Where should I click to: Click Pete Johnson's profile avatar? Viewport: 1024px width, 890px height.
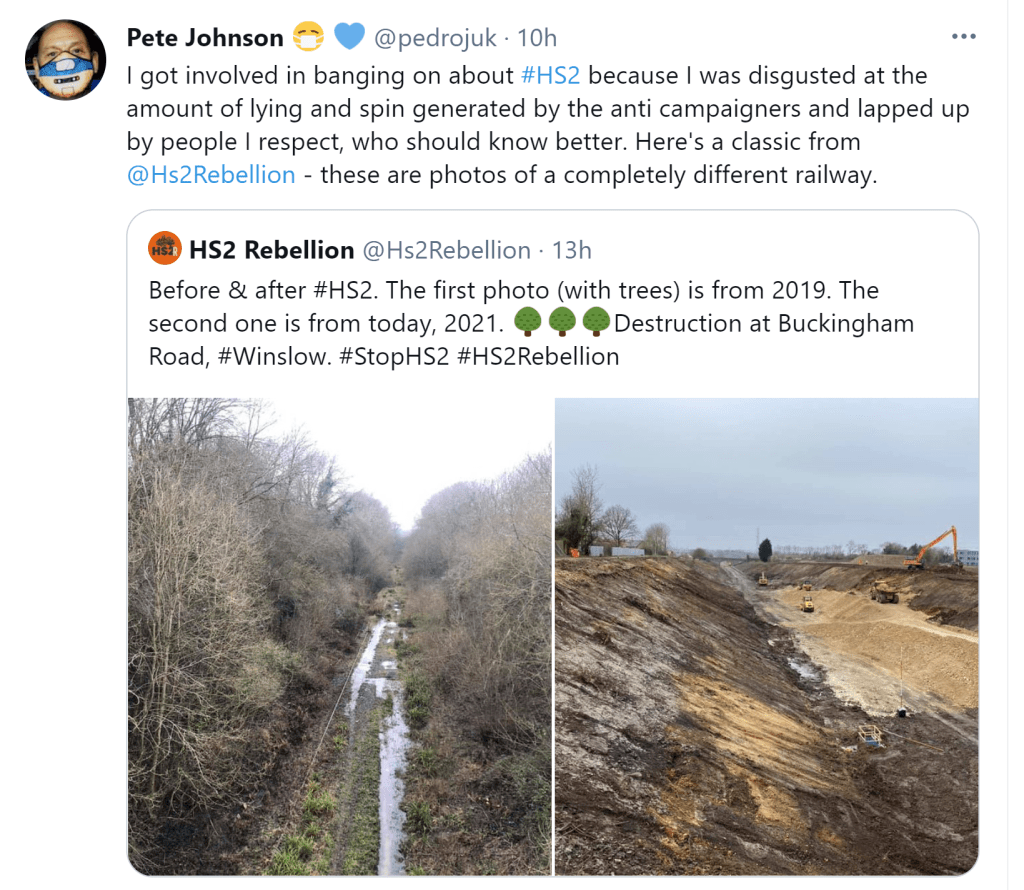tap(65, 59)
